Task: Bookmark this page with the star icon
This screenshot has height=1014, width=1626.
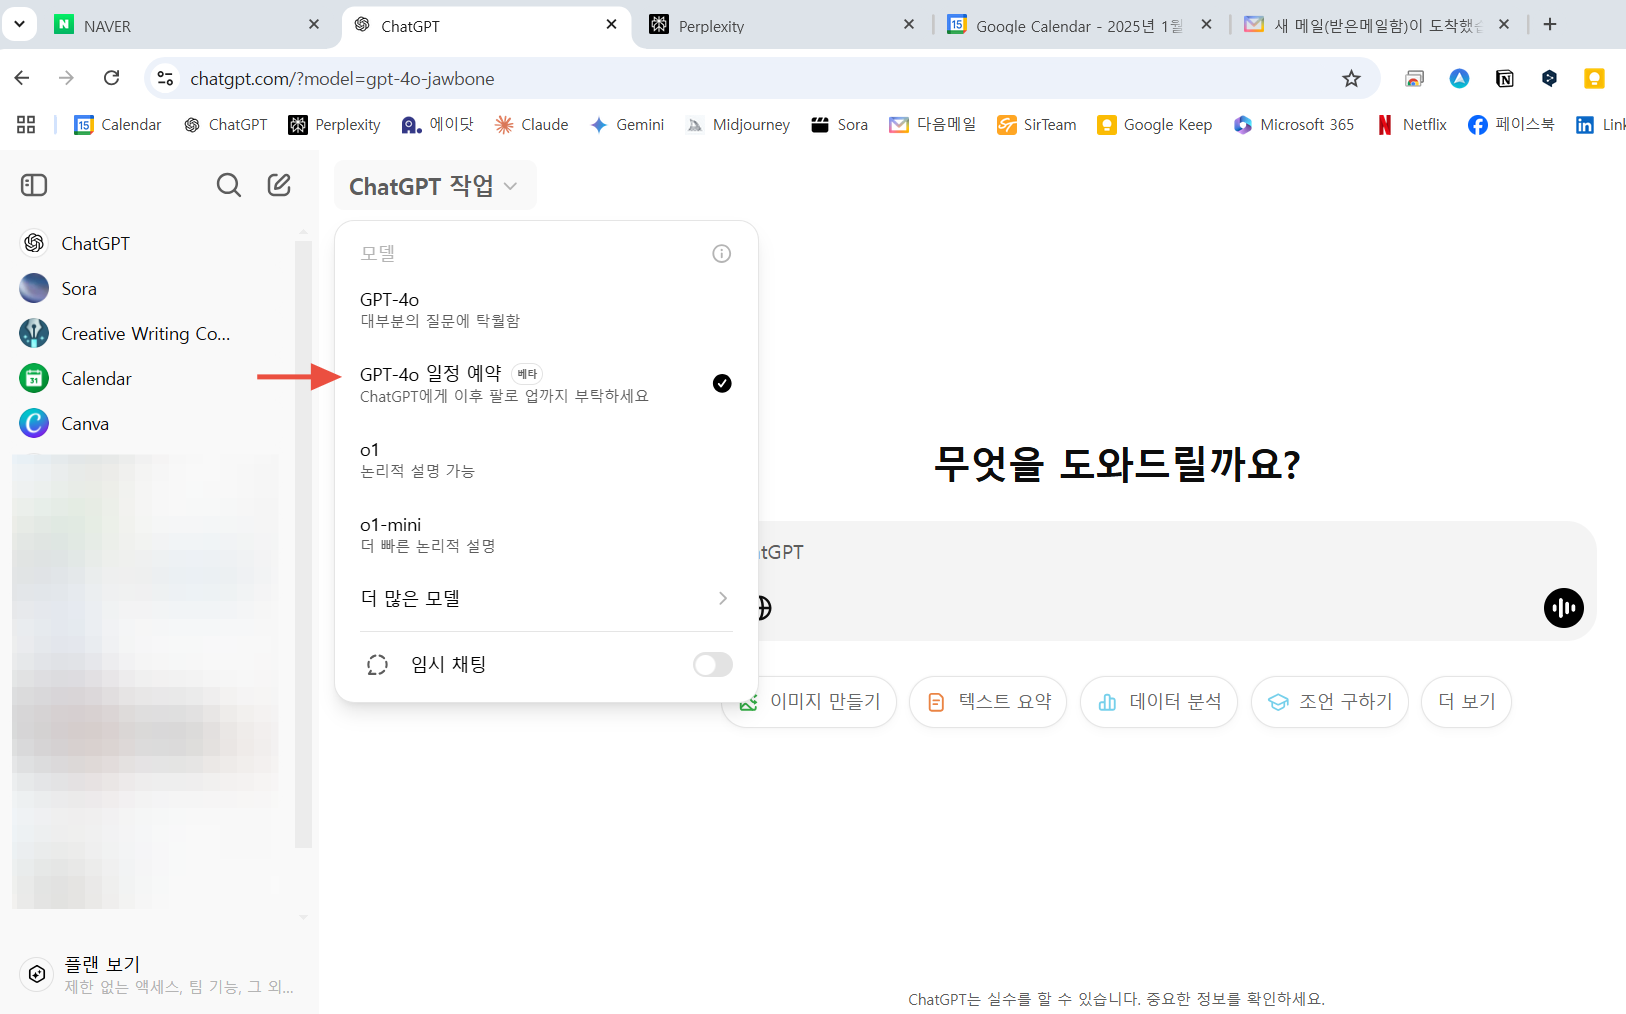Action: [1351, 79]
